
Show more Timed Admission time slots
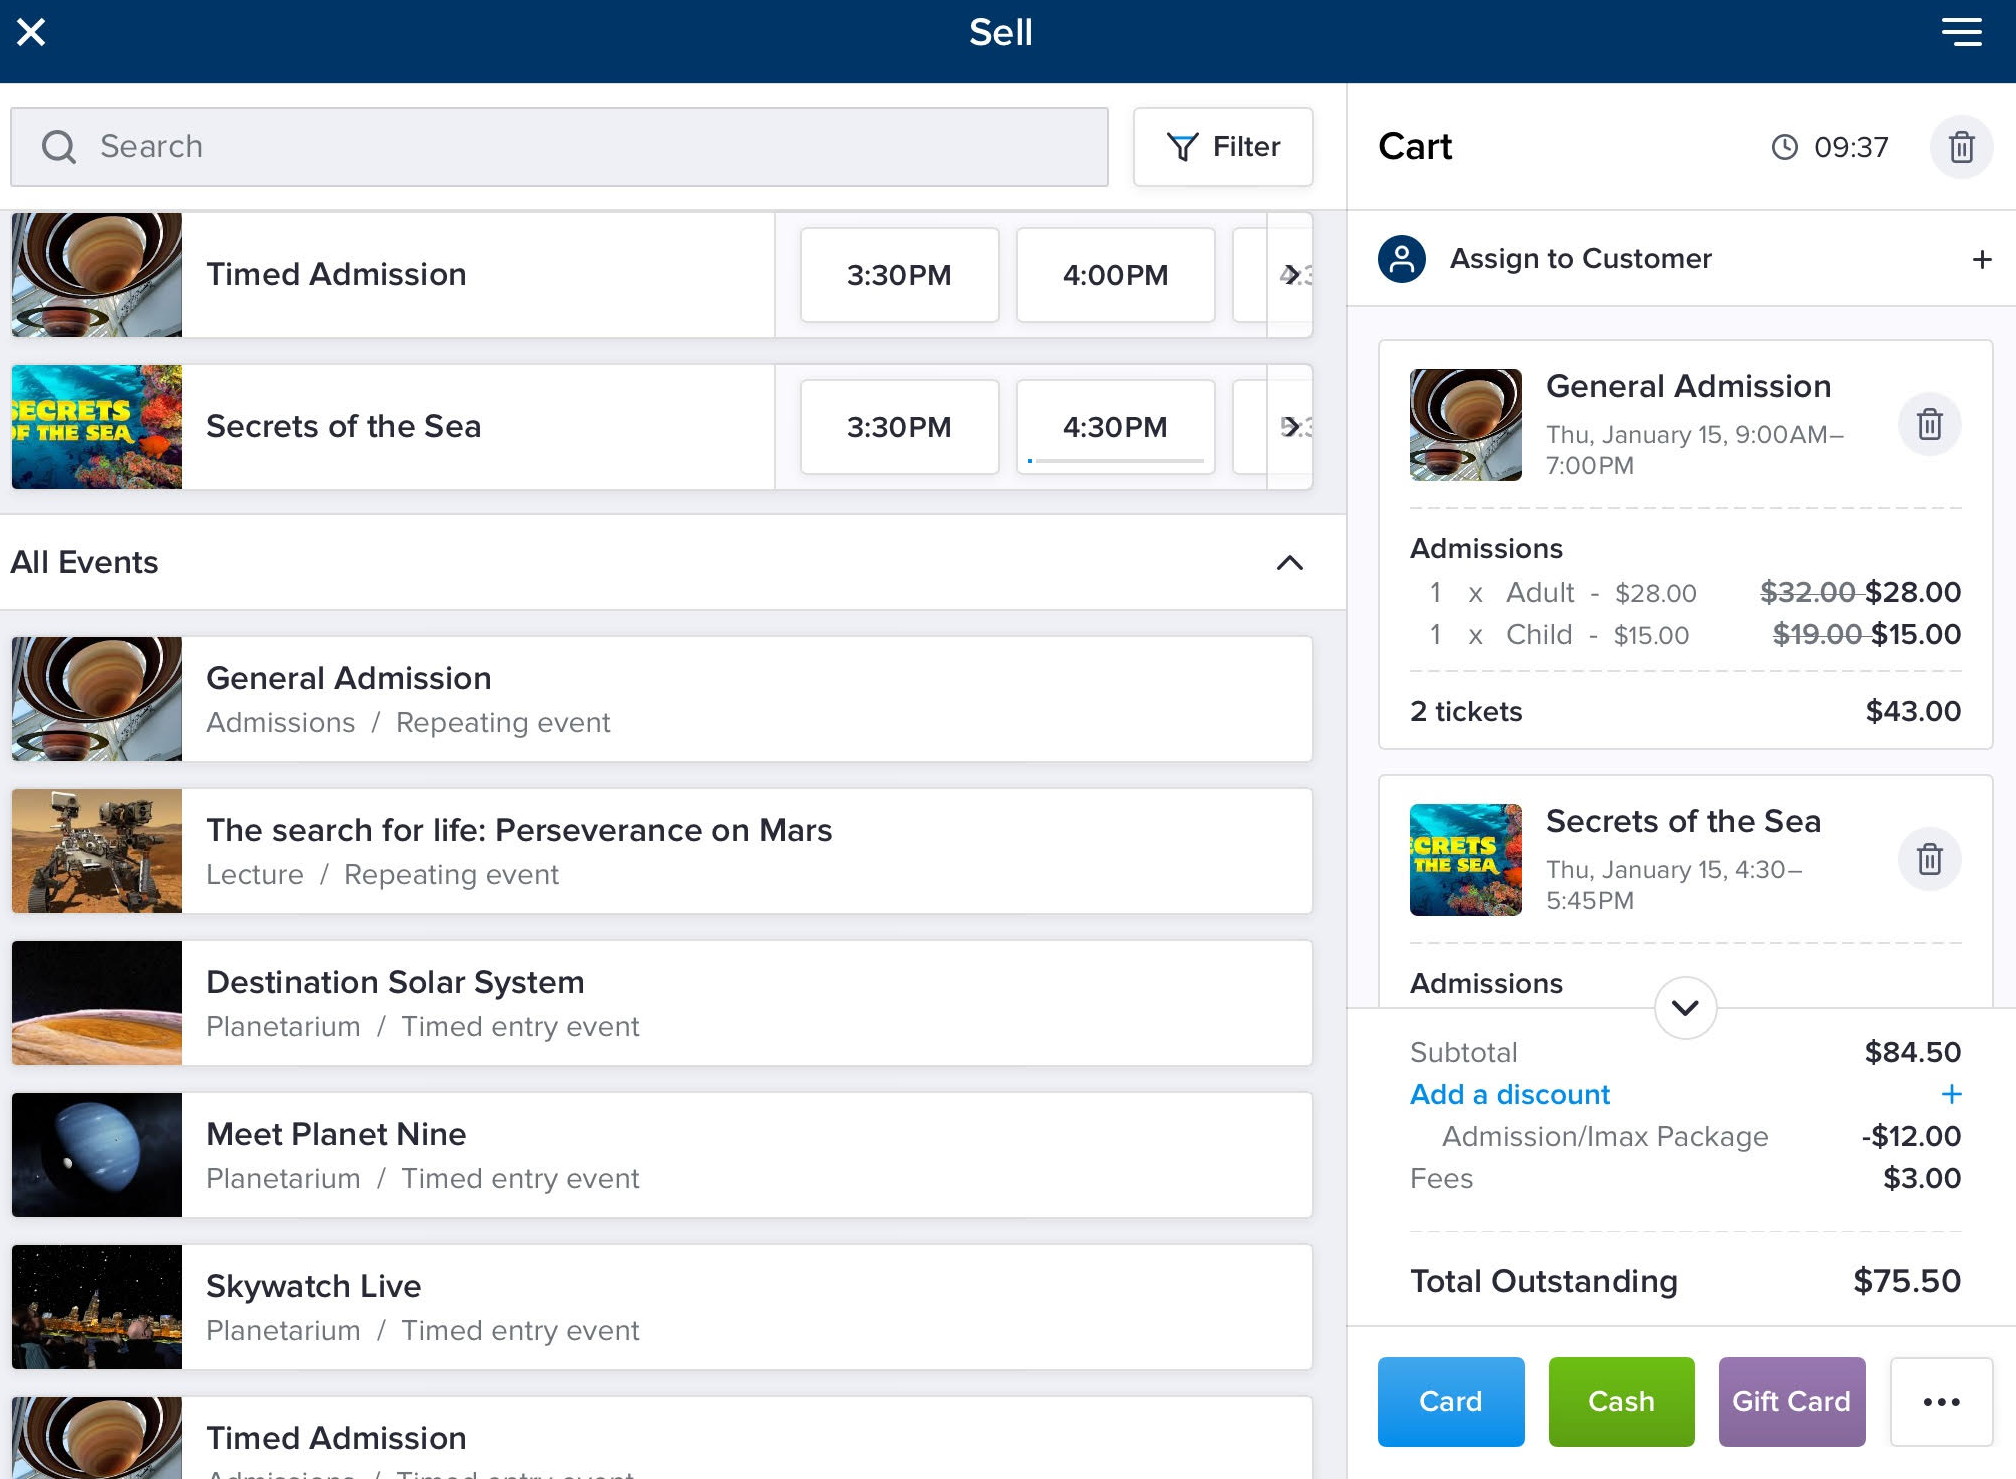click(1291, 275)
